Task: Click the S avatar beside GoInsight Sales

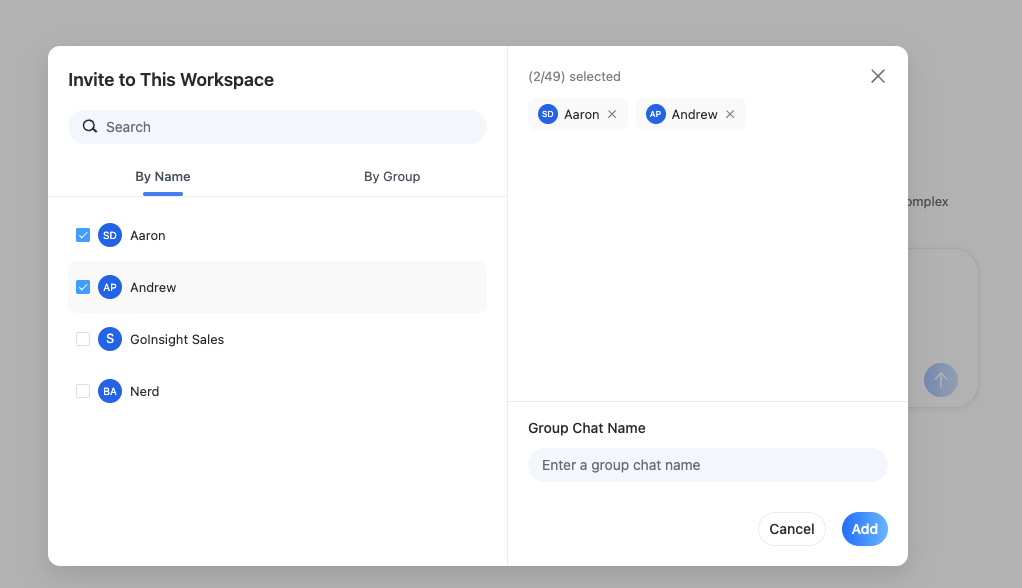Action: (x=110, y=339)
